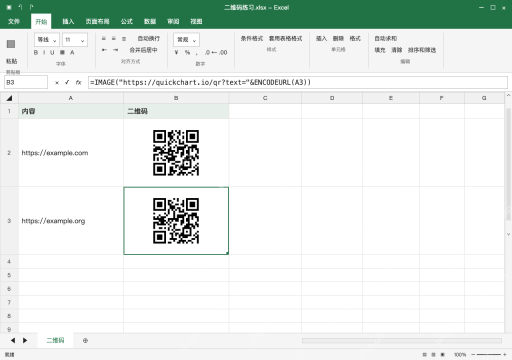Select row 2 header
The image size is (512, 360).
click(x=9, y=153)
